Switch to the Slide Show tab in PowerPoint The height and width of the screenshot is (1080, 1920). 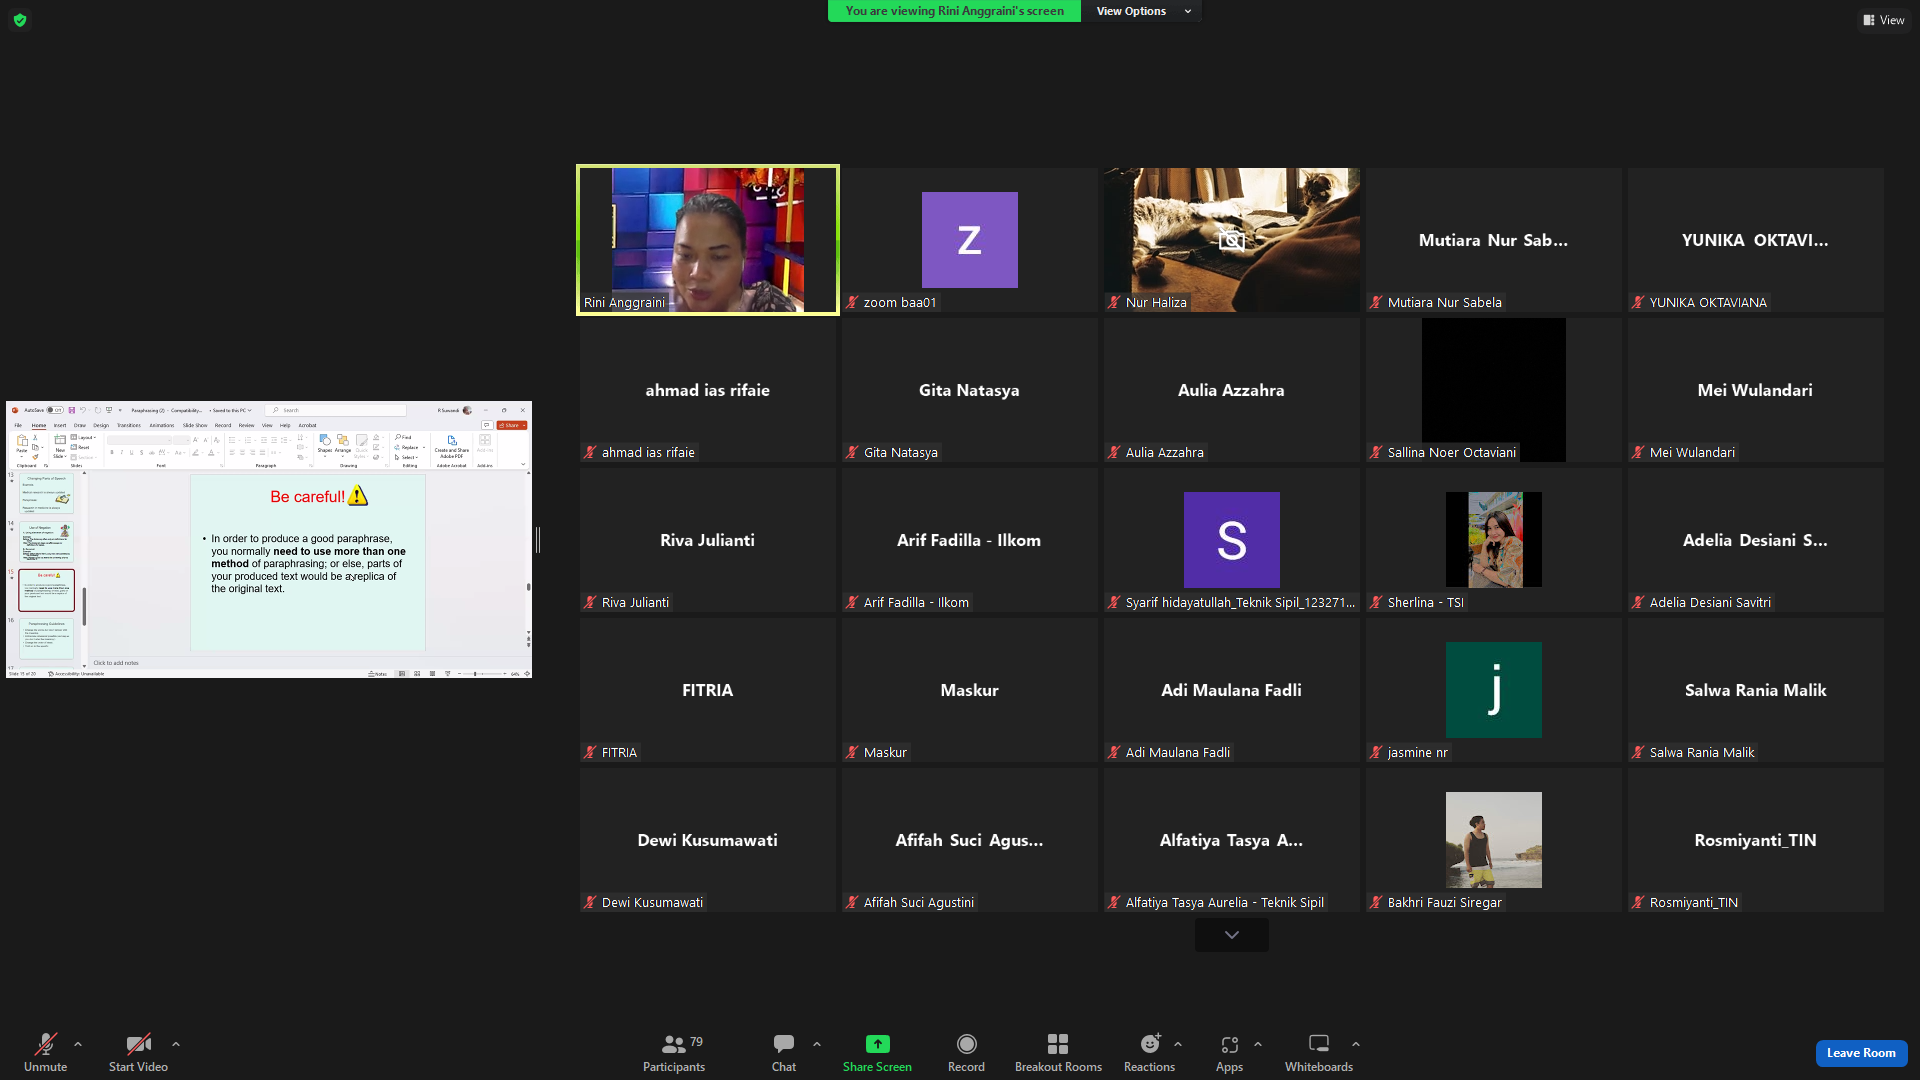[x=195, y=425]
